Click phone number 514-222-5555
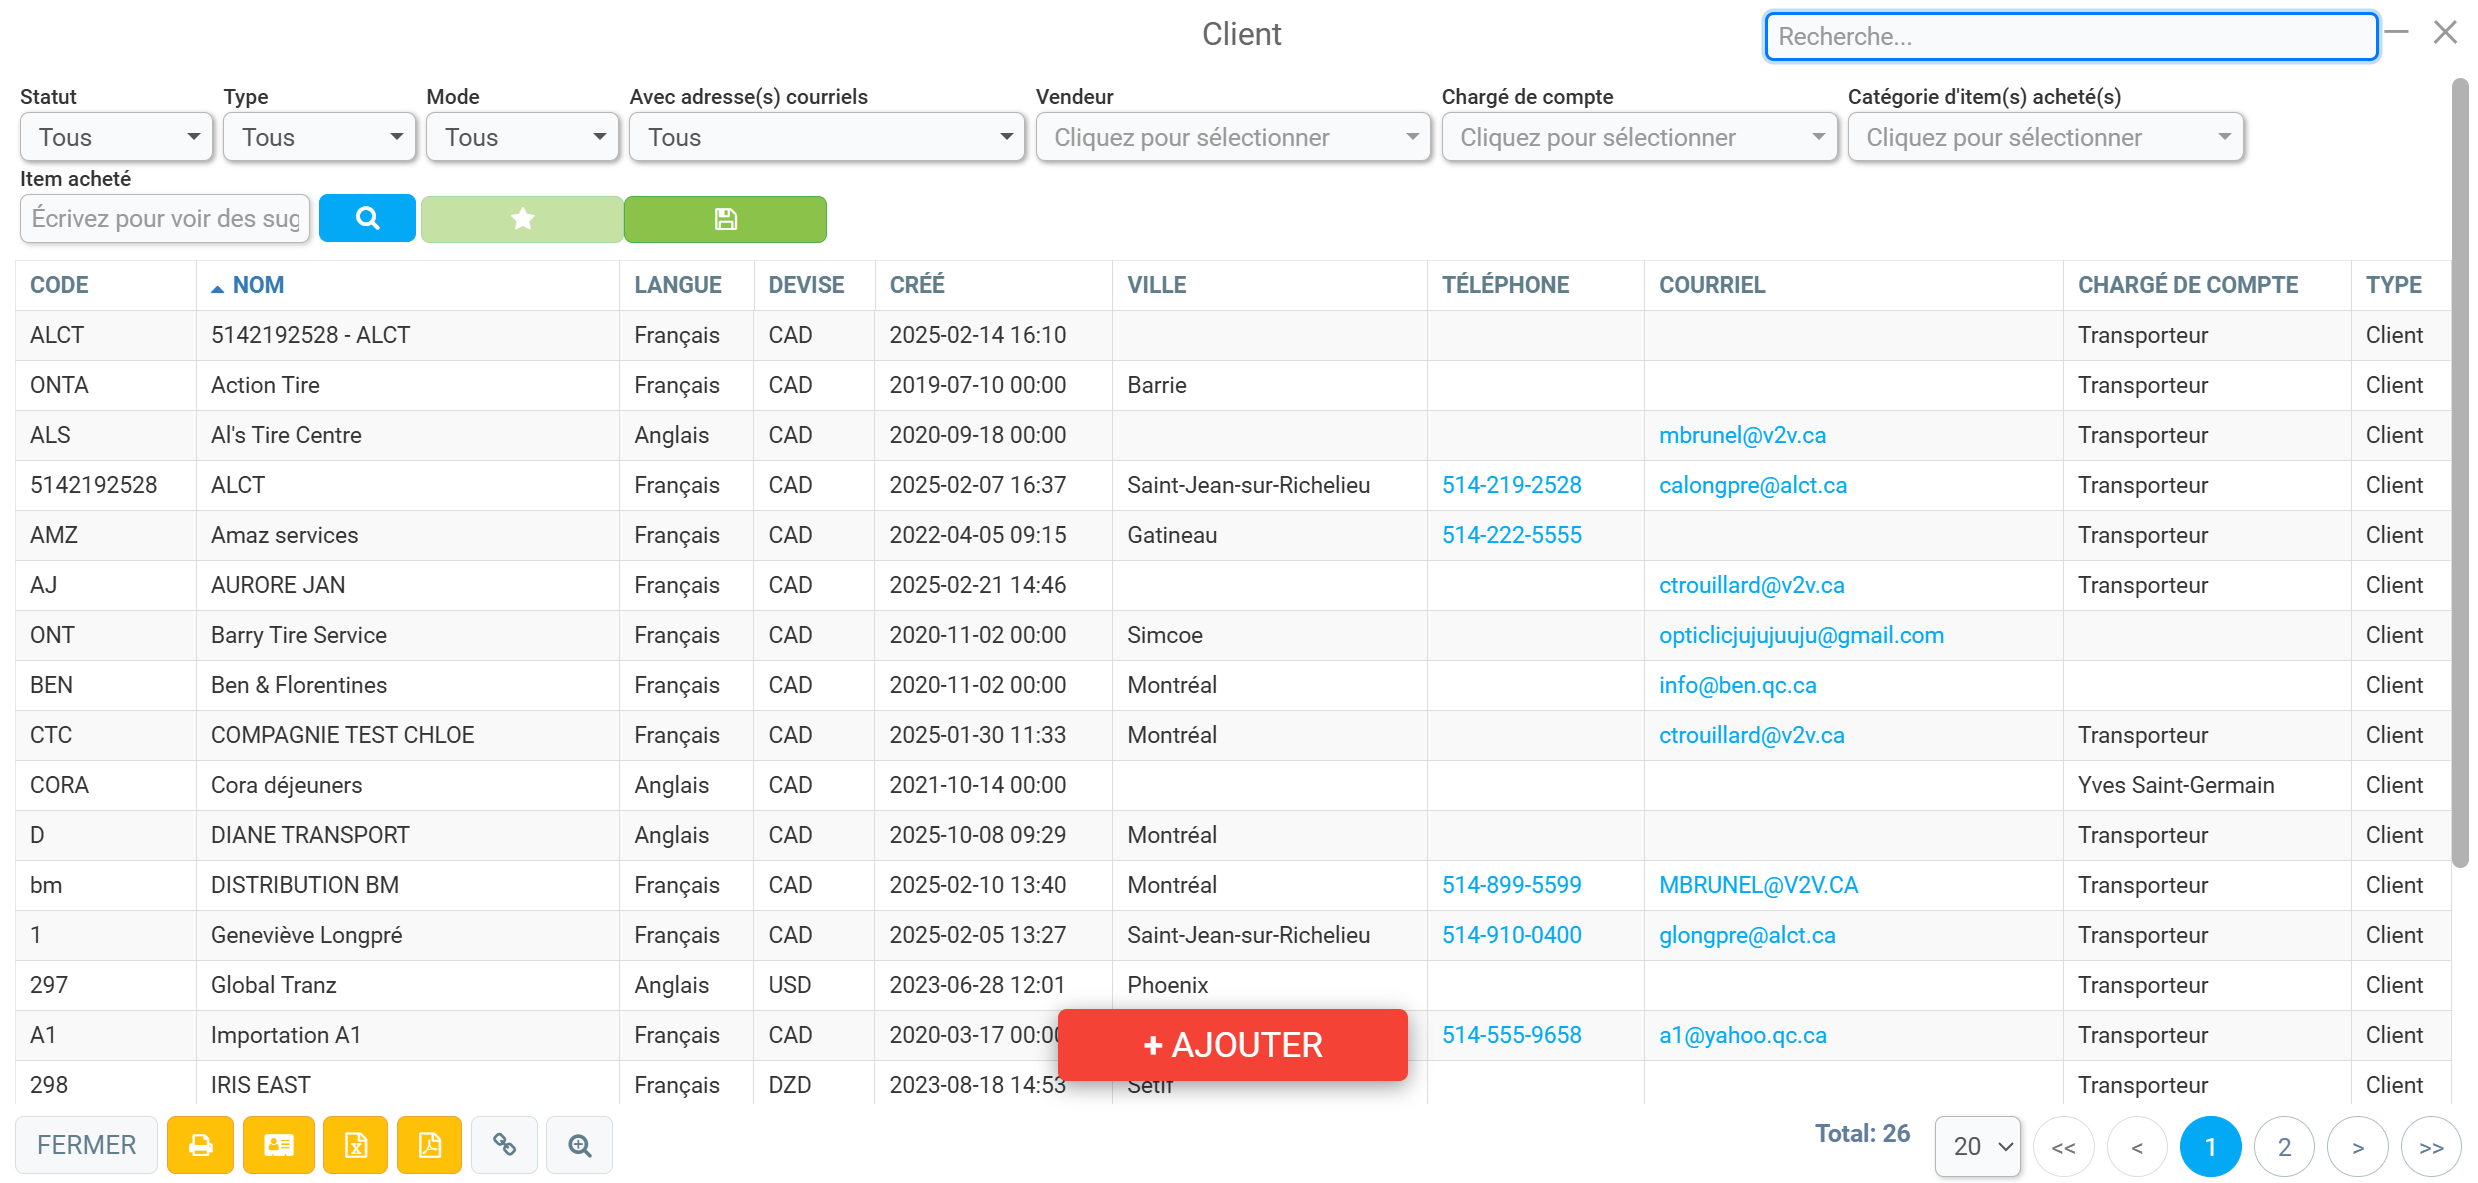2478x1183 pixels. pyautogui.click(x=1511, y=535)
